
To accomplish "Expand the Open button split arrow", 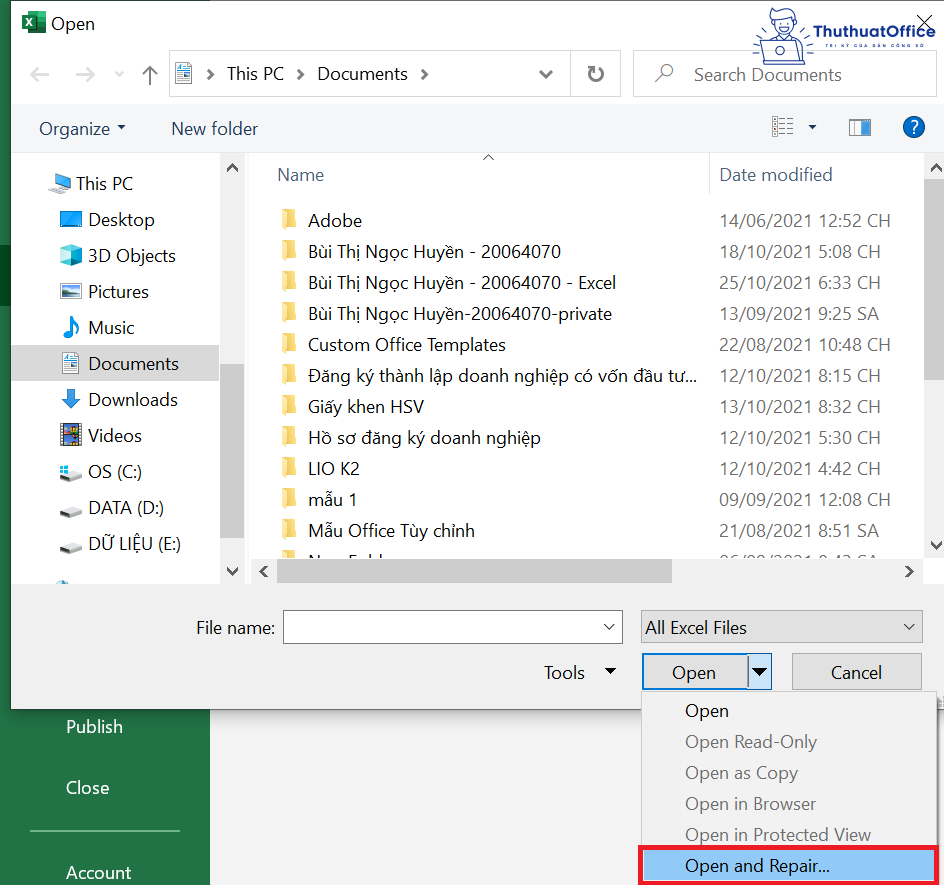I will (x=760, y=671).
